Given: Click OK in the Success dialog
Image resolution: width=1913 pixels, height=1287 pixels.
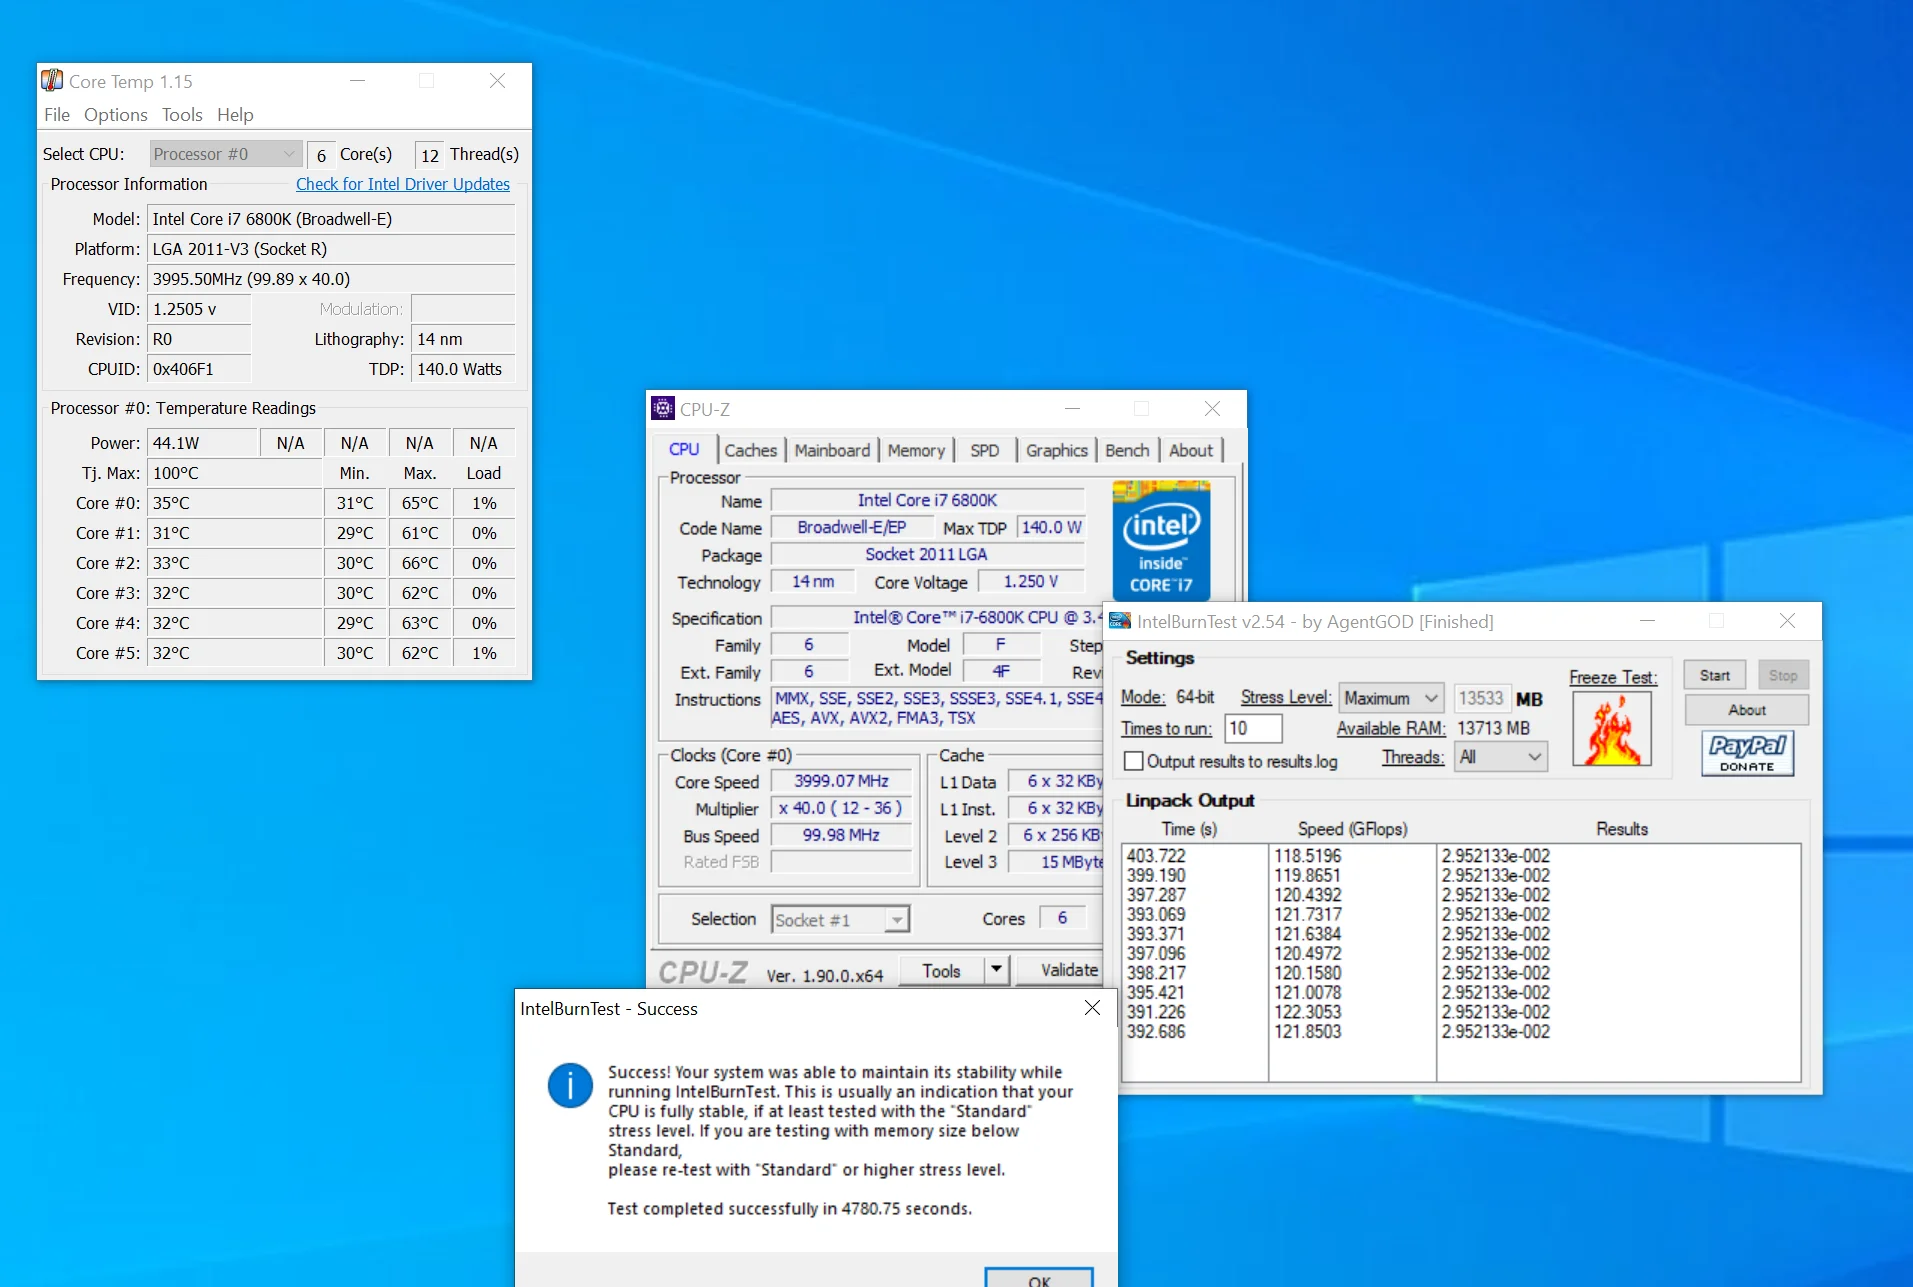Looking at the screenshot, I should coord(1039,1278).
